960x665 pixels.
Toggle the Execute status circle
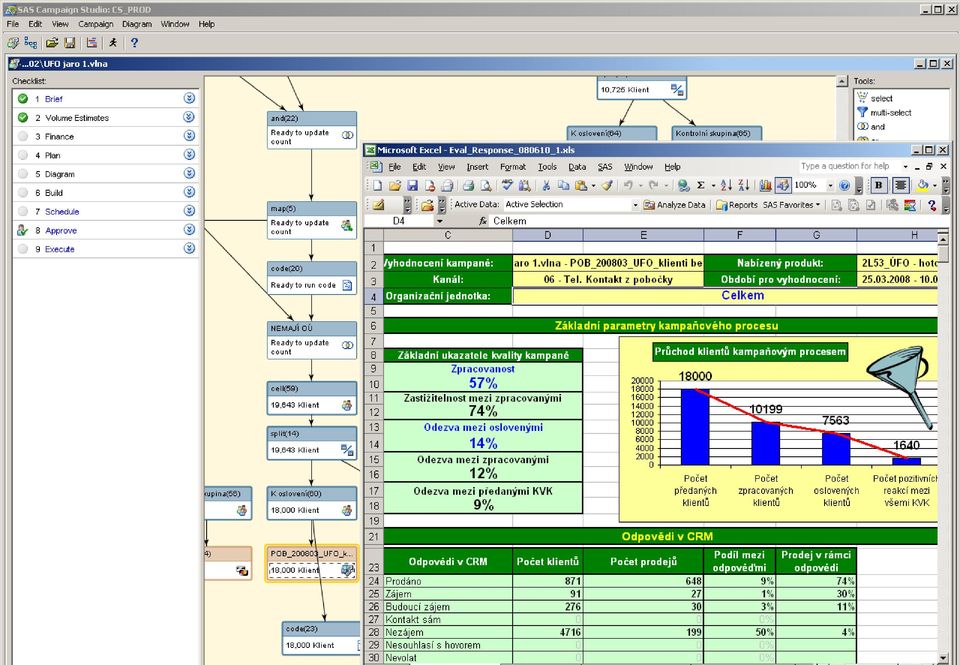click(x=23, y=249)
